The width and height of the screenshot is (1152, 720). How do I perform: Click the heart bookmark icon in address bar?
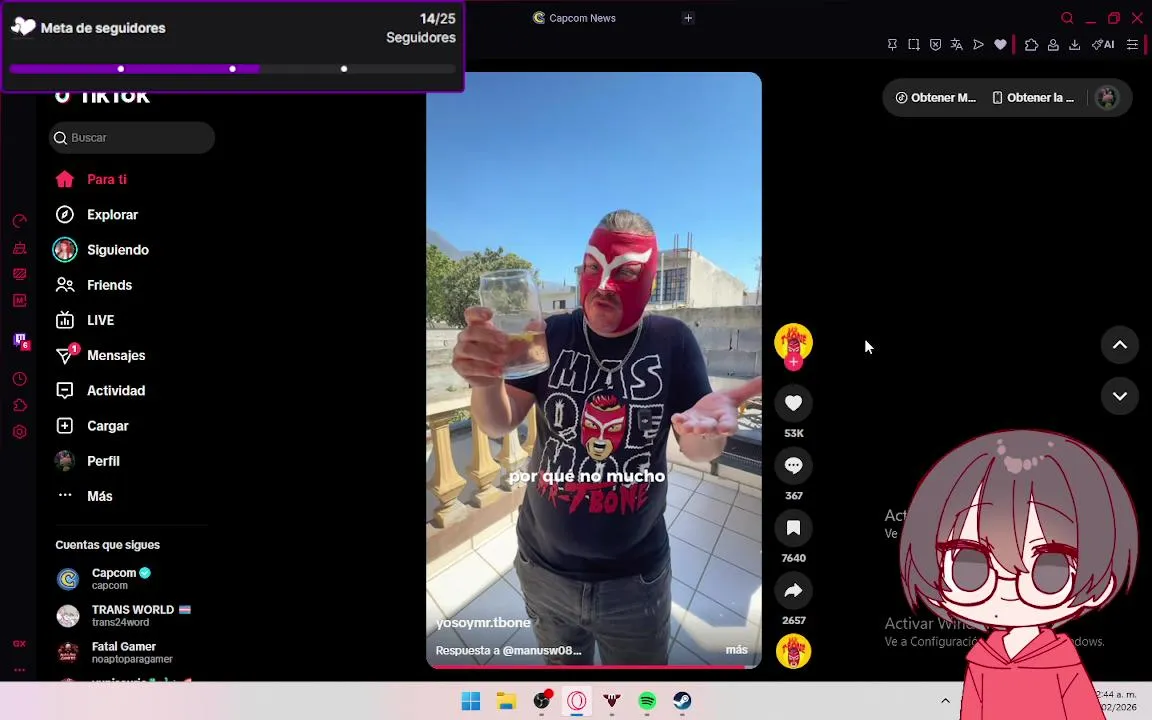tap(1000, 45)
